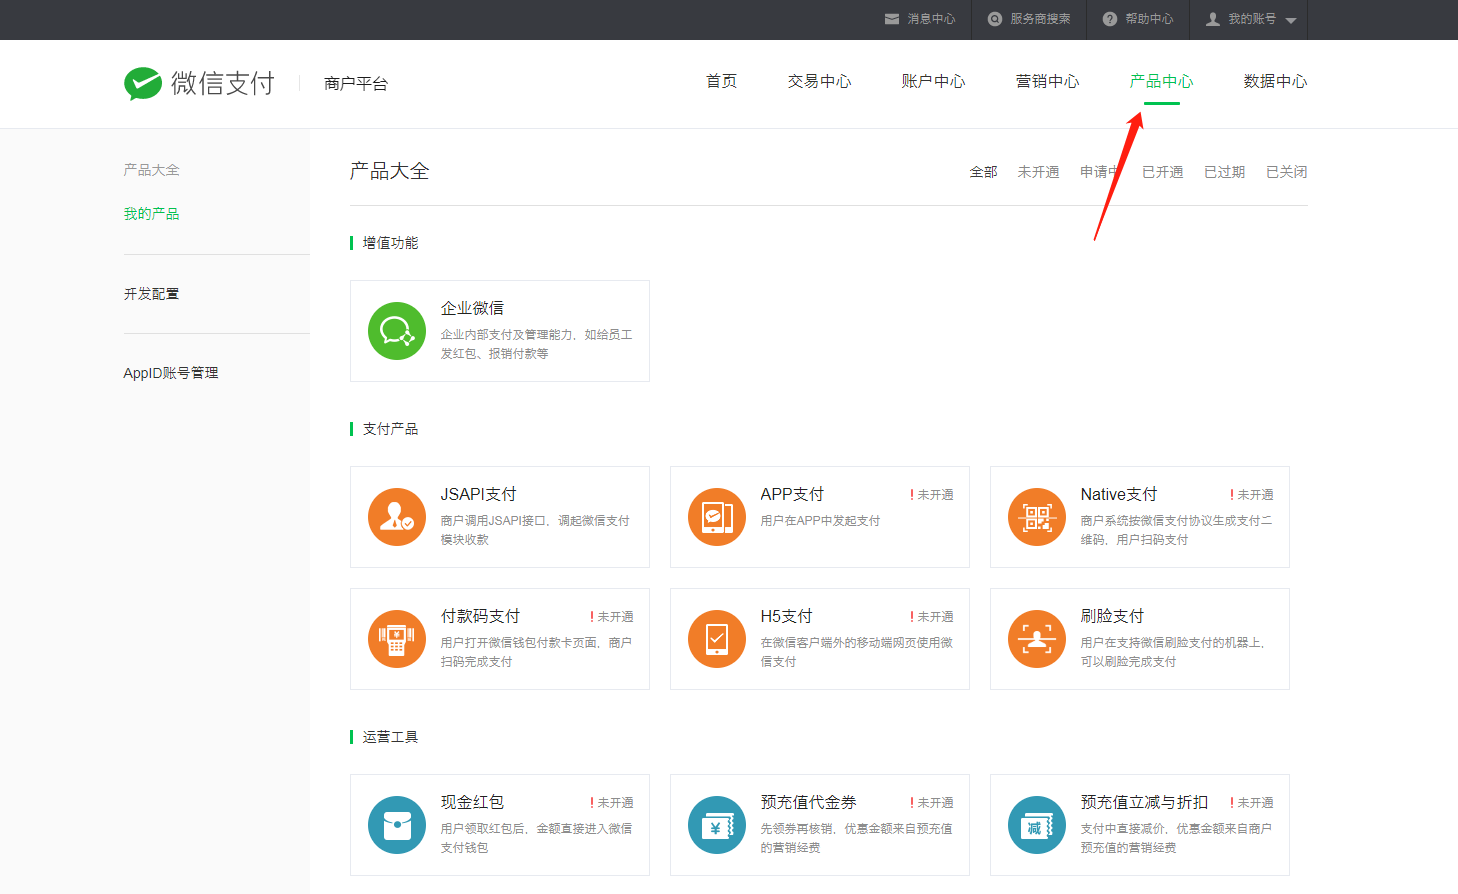Click the blue 预充值代金券 coupon icon

click(717, 825)
